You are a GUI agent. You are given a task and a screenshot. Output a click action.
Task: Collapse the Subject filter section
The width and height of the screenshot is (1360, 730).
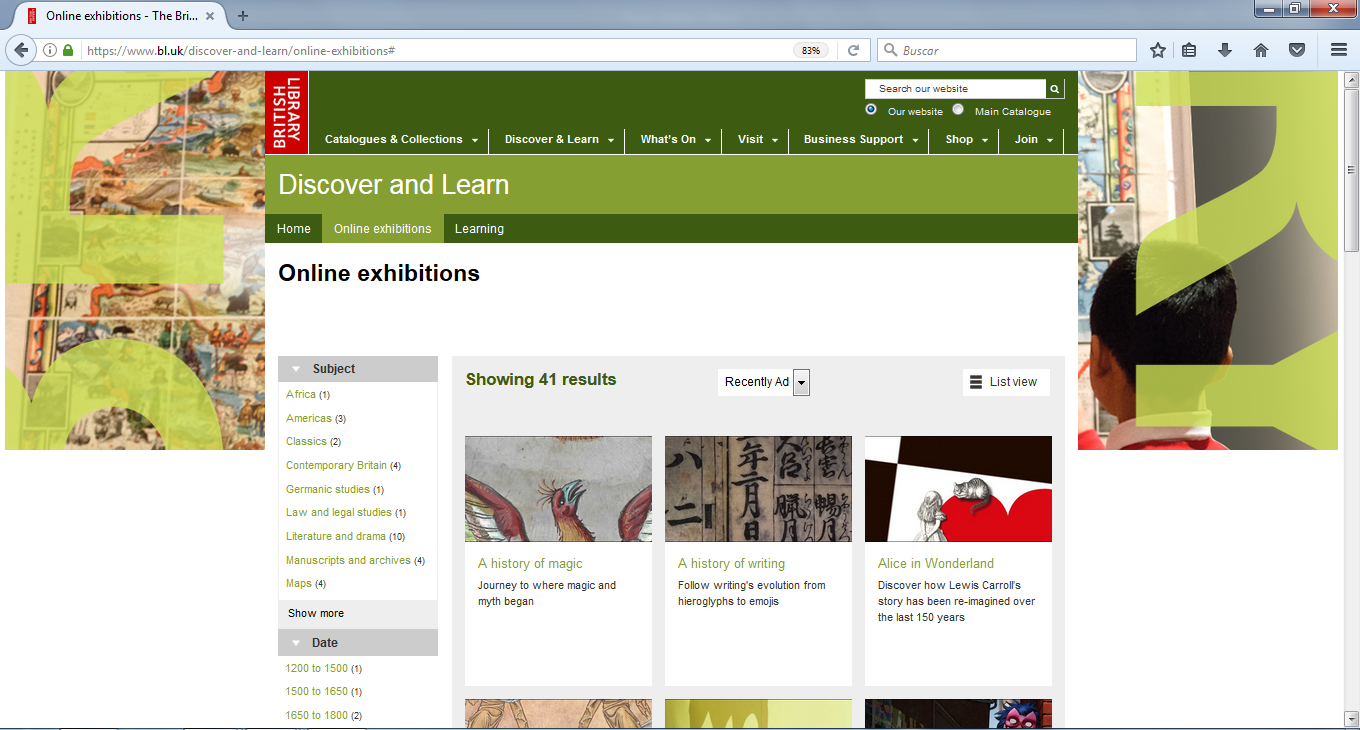pyautogui.click(x=297, y=369)
